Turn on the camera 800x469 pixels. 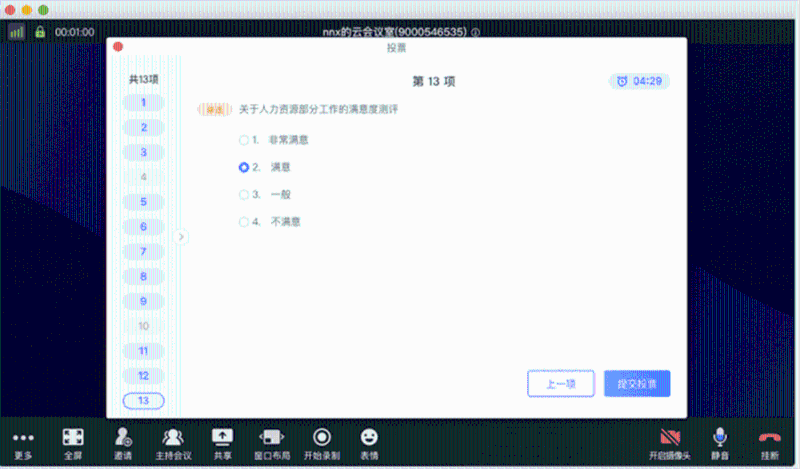tap(670, 444)
